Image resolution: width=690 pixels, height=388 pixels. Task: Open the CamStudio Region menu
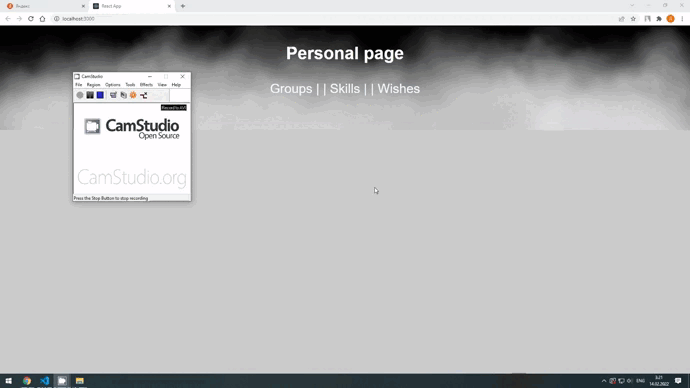93,84
